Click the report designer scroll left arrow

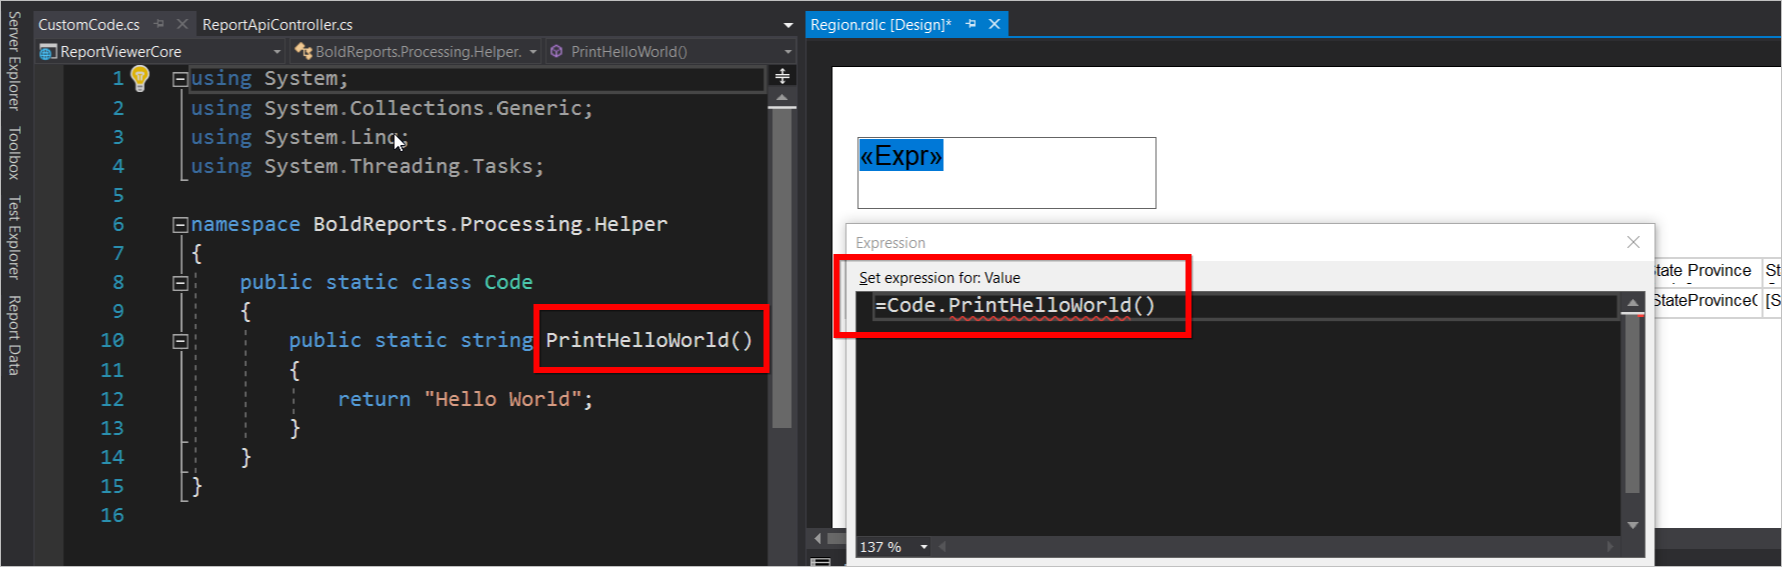pyautogui.click(x=818, y=539)
